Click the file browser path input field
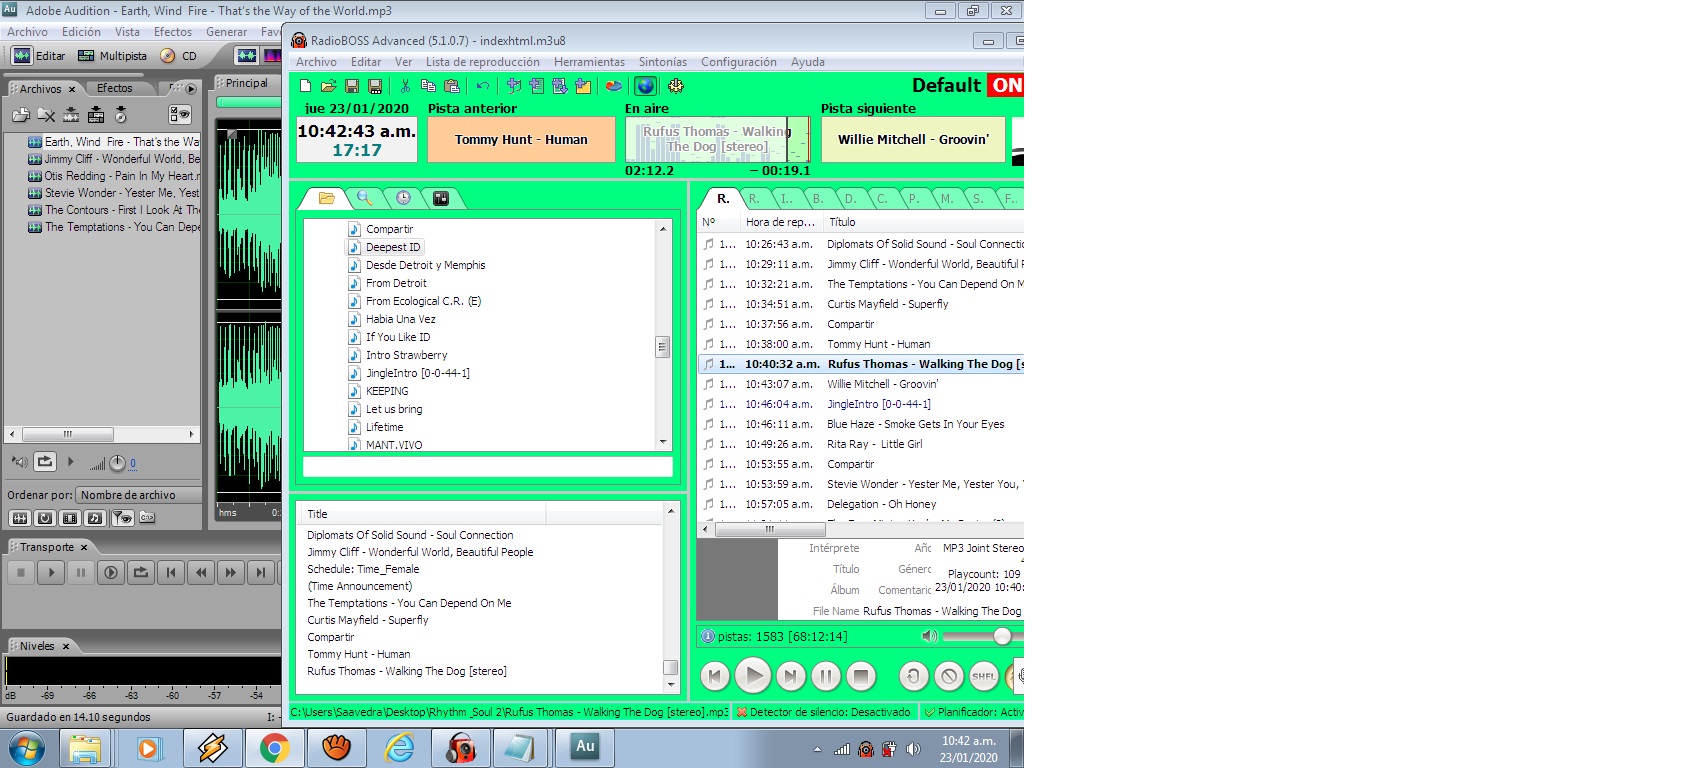Image resolution: width=1701 pixels, height=768 pixels. click(x=488, y=466)
